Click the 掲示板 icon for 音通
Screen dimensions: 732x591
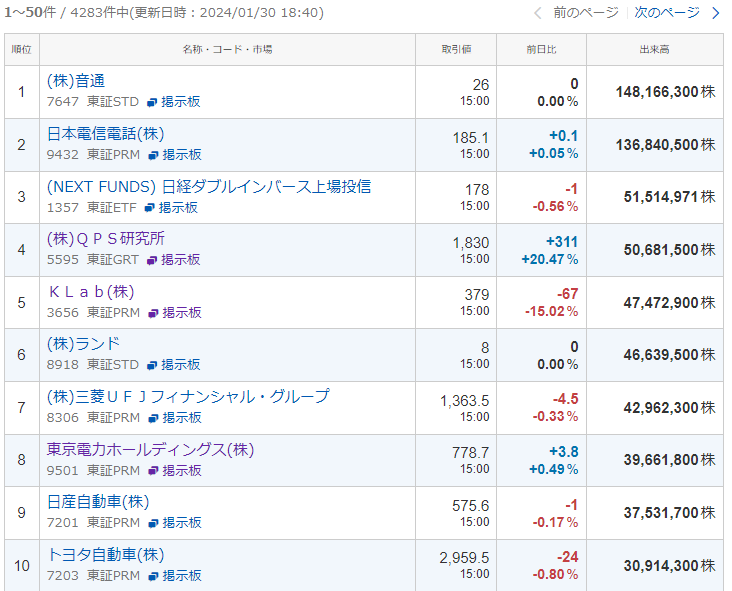tap(152, 102)
